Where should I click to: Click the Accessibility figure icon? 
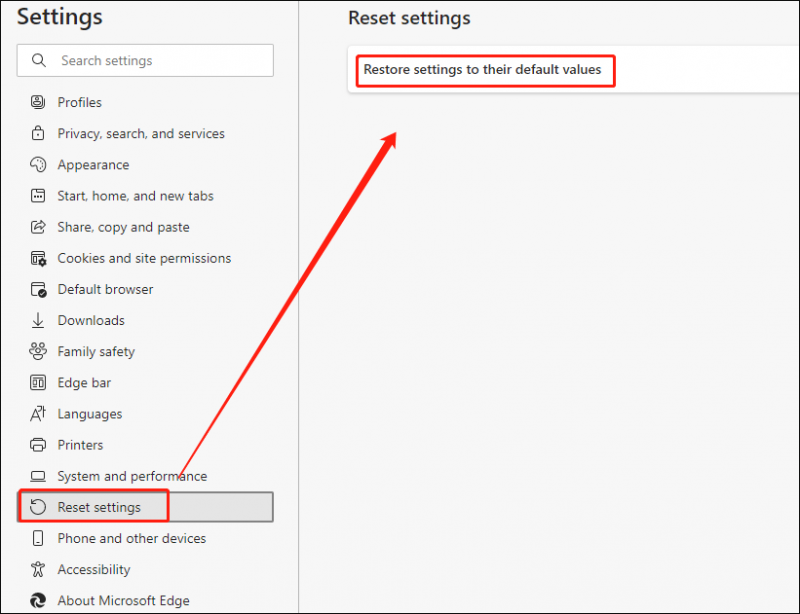pyautogui.click(x=38, y=569)
